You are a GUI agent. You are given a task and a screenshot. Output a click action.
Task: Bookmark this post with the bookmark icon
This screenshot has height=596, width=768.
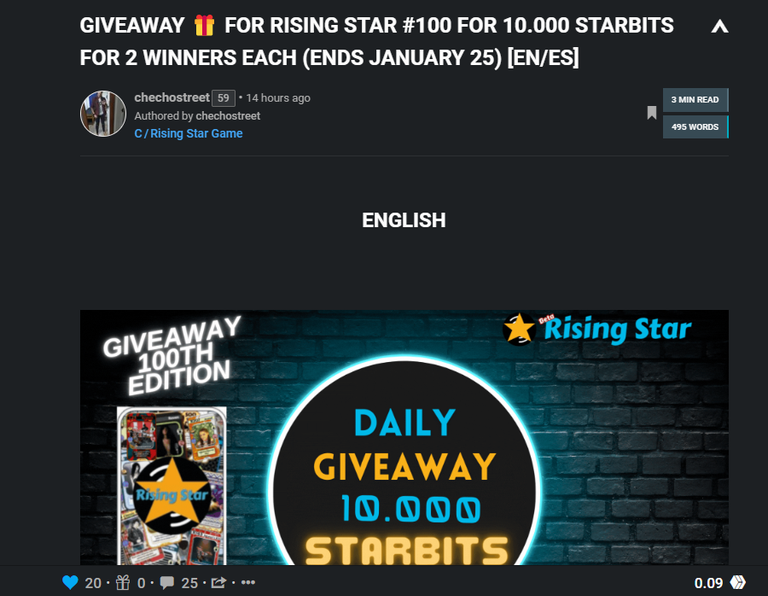[651, 113]
